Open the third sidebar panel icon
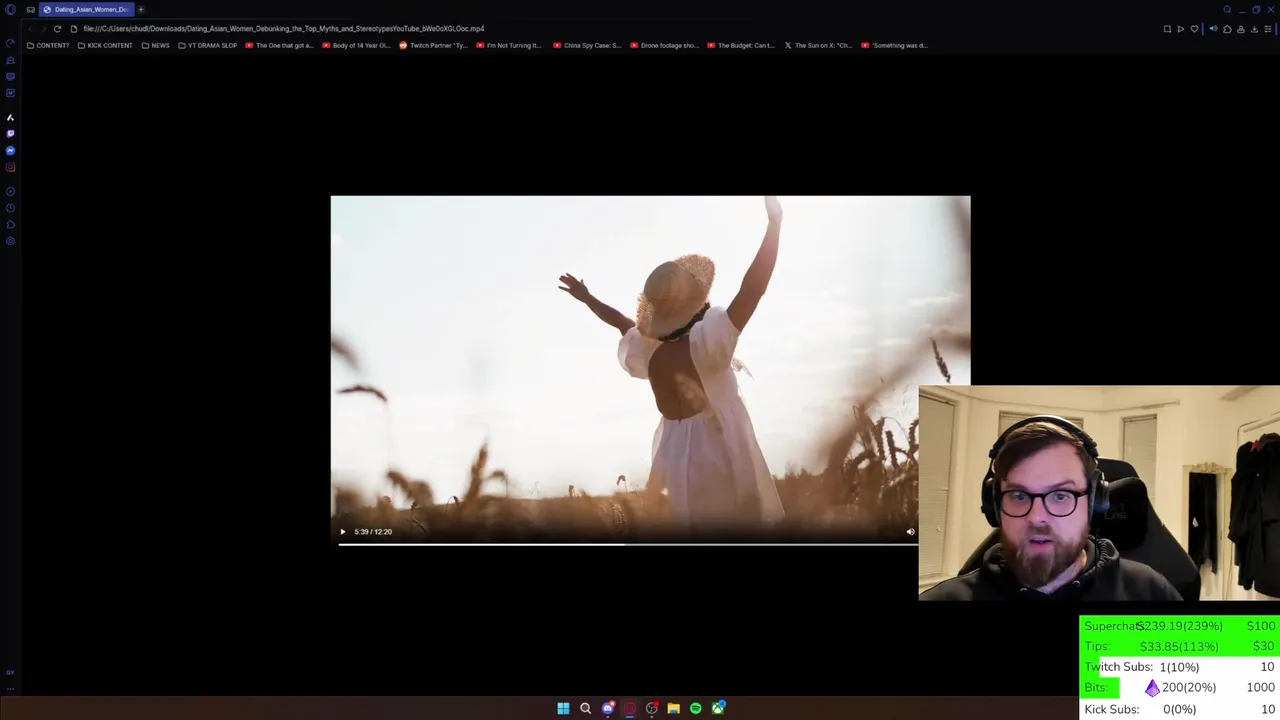The image size is (1280, 720). click(x=10, y=76)
